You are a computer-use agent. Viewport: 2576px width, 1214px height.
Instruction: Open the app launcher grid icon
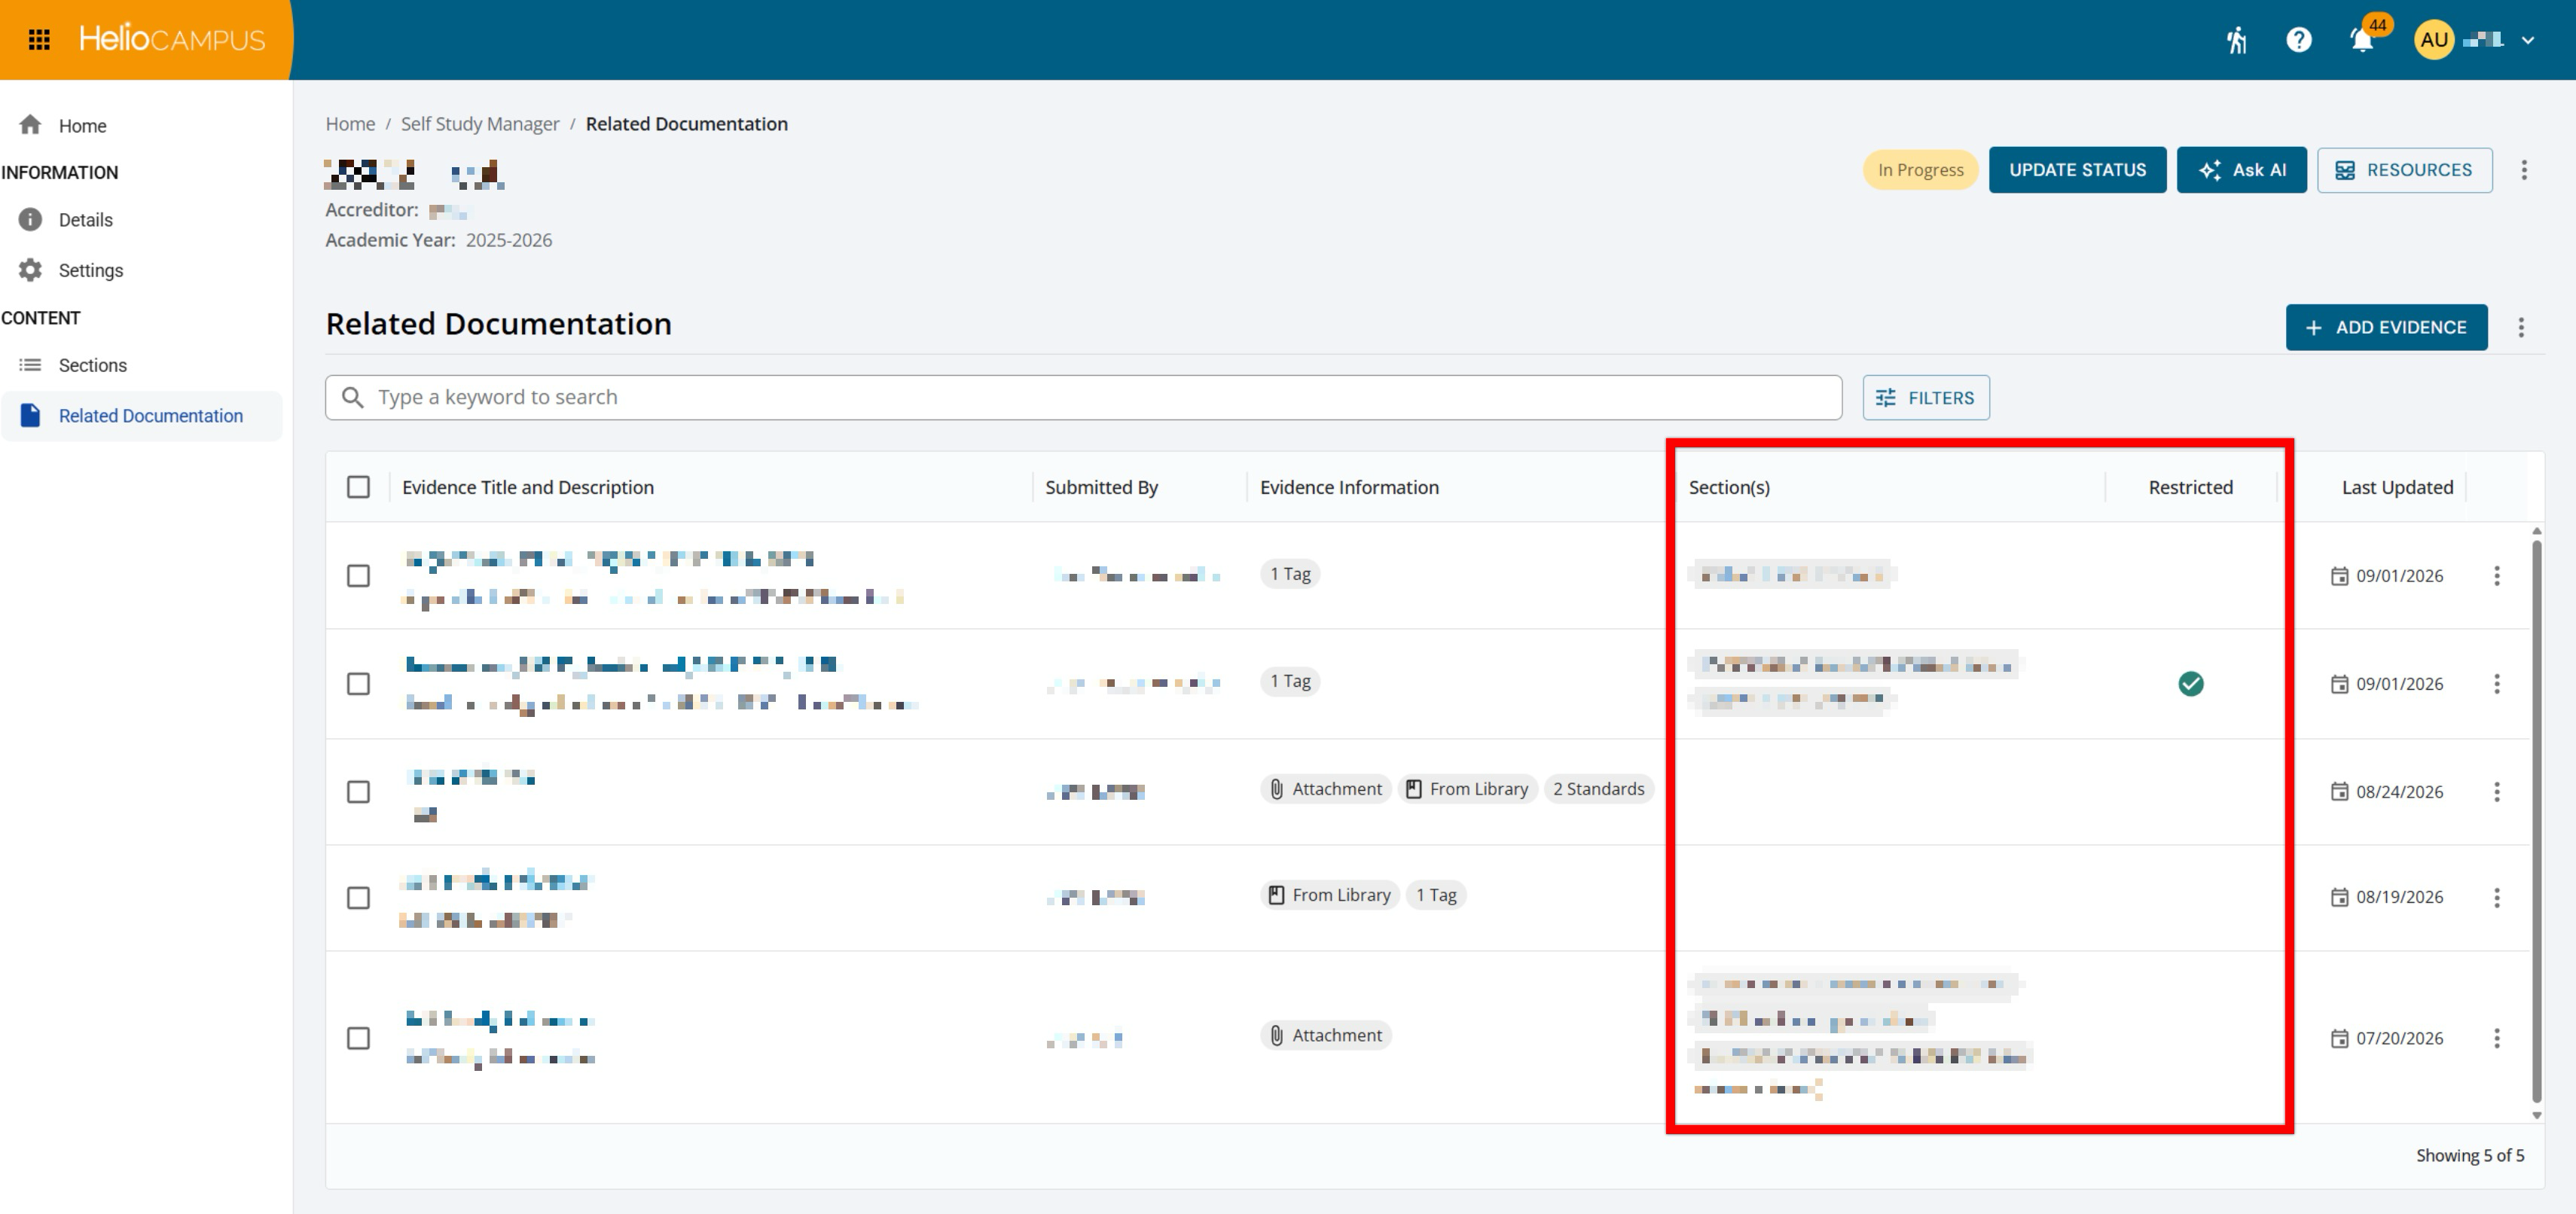pos(39,40)
